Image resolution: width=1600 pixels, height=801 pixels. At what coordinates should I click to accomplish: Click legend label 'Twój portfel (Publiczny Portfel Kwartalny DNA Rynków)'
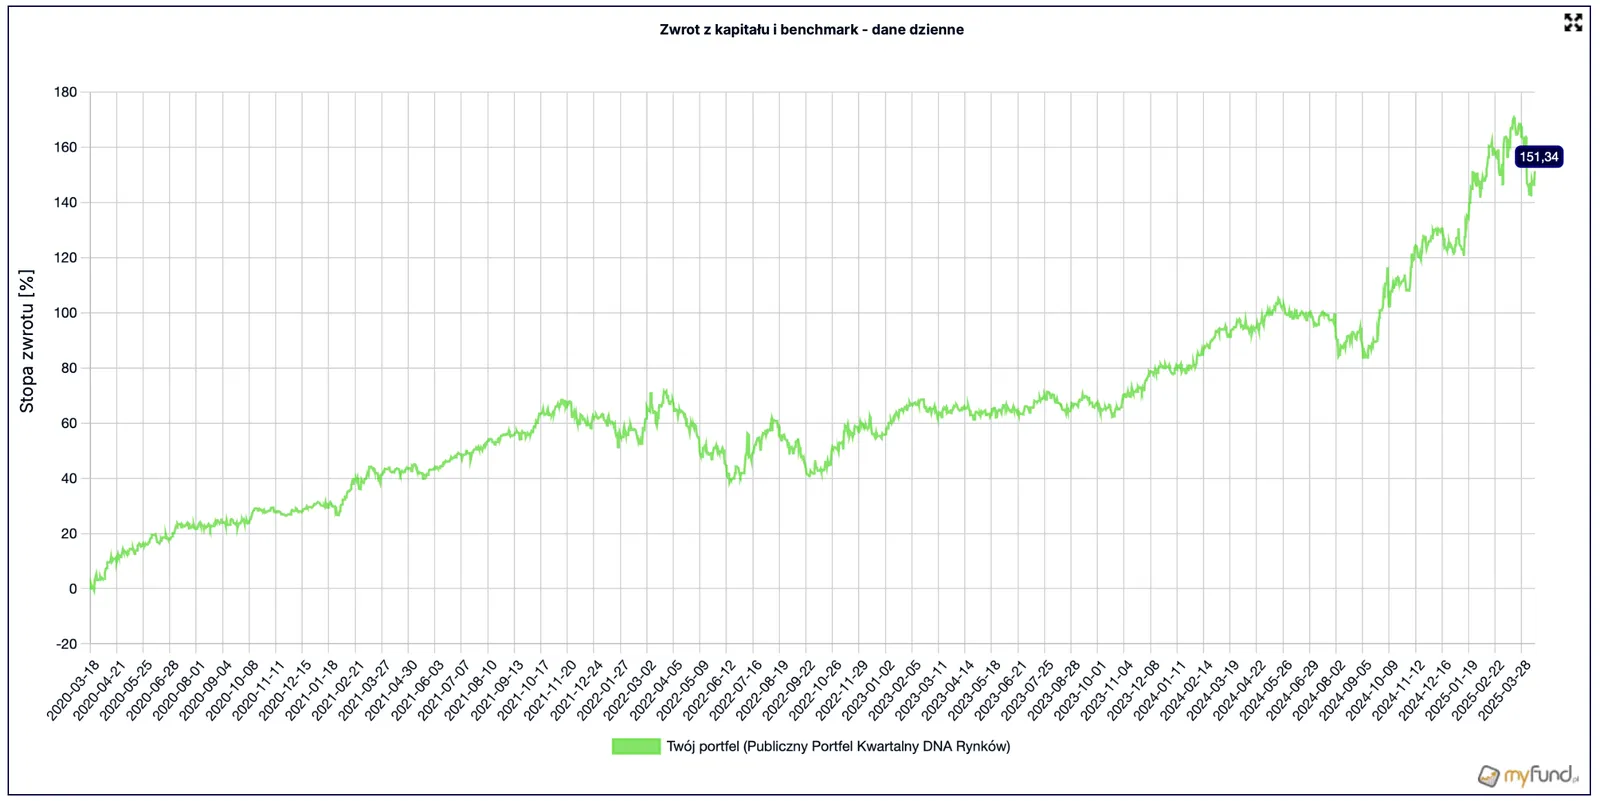(x=839, y=746)
